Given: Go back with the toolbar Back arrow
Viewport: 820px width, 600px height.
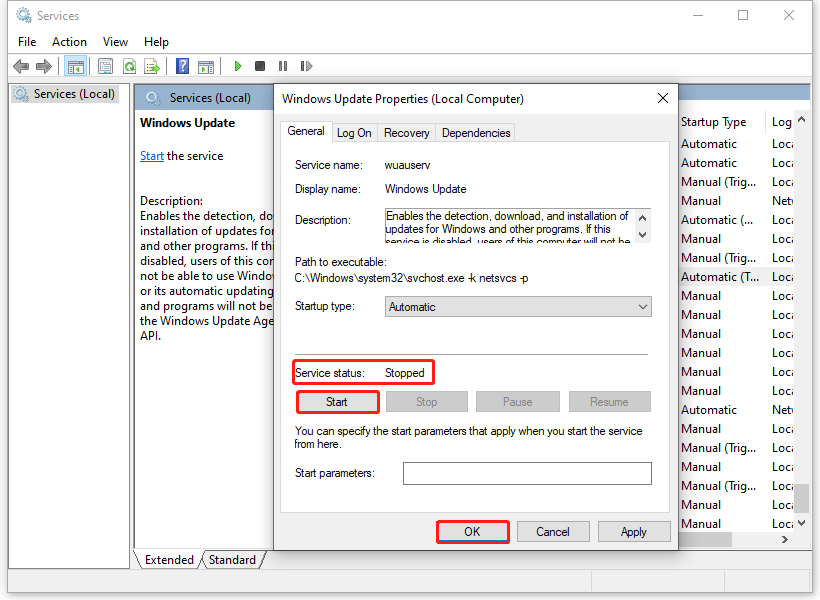Looking at the screenshot, I should point(21,66).
